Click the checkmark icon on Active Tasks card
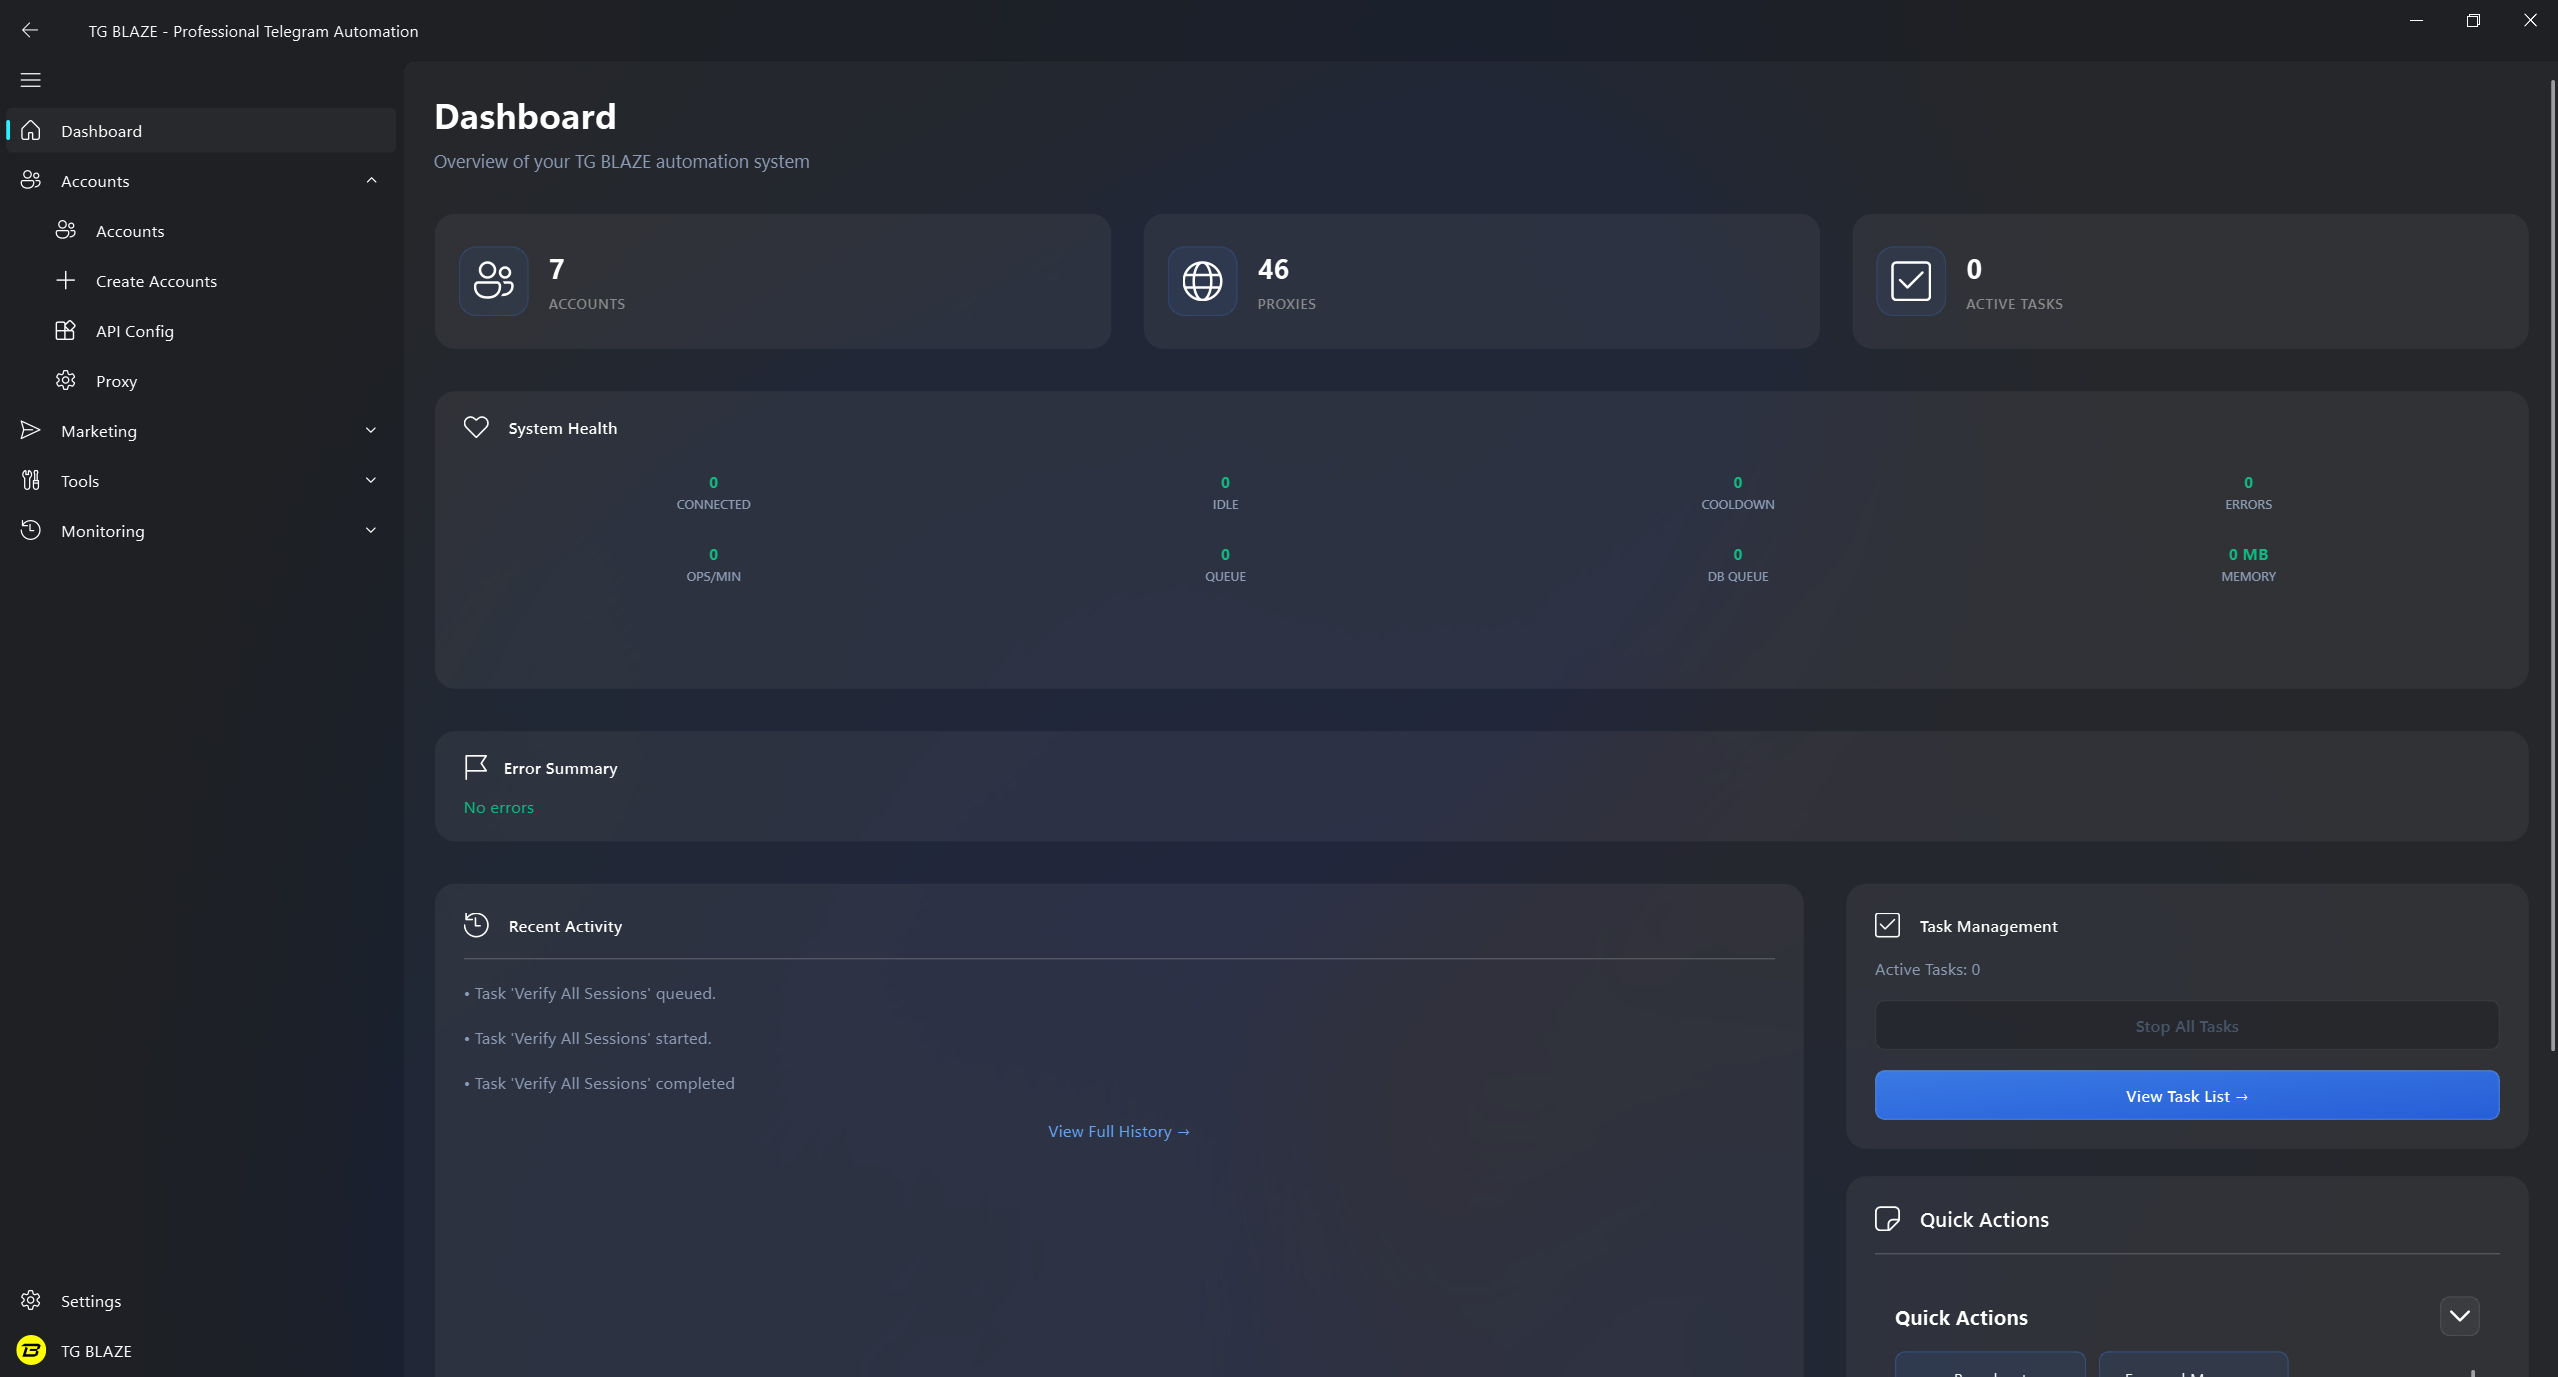Image resolution: width=2558 pixels, height=1377 pixels. (x=1911, y=281)
